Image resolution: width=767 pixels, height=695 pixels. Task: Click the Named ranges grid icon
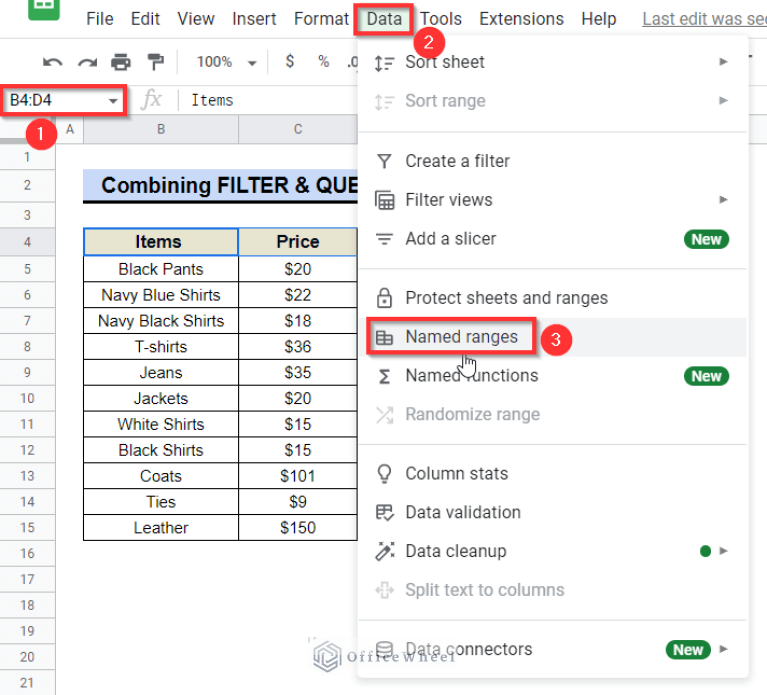384,337
